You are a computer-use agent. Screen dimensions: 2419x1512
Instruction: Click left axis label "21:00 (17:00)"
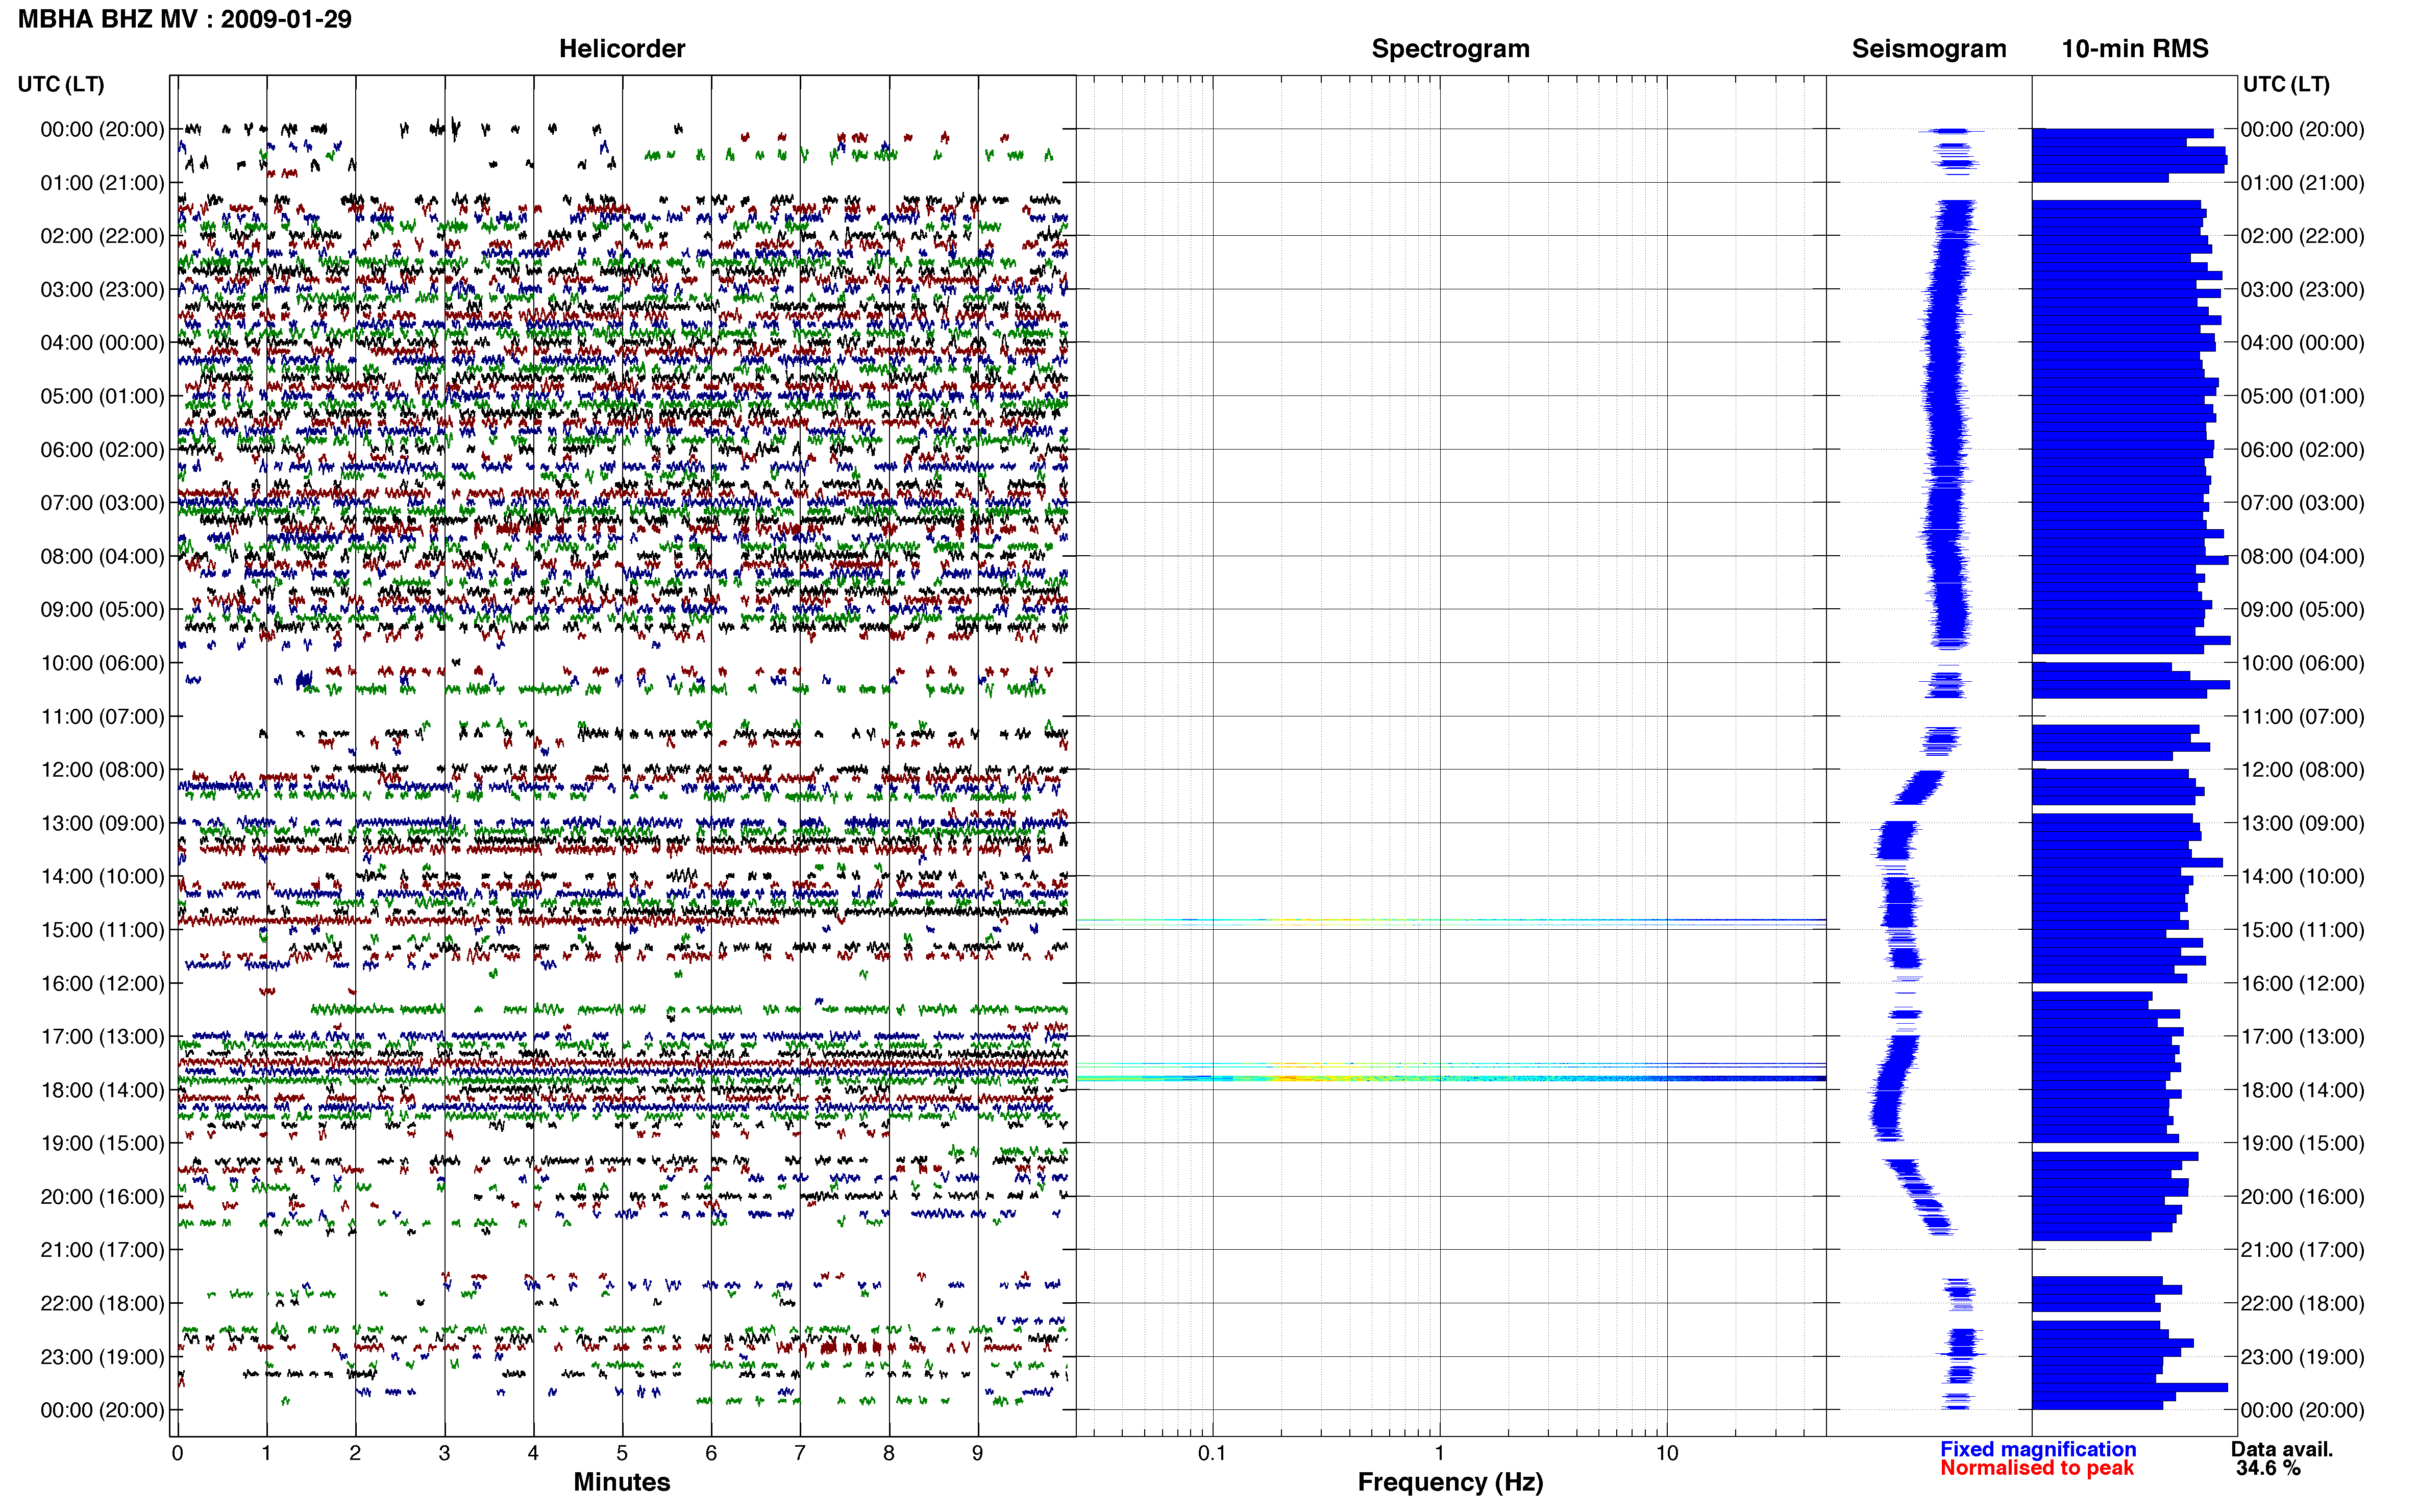click(x=102, y=1250)
